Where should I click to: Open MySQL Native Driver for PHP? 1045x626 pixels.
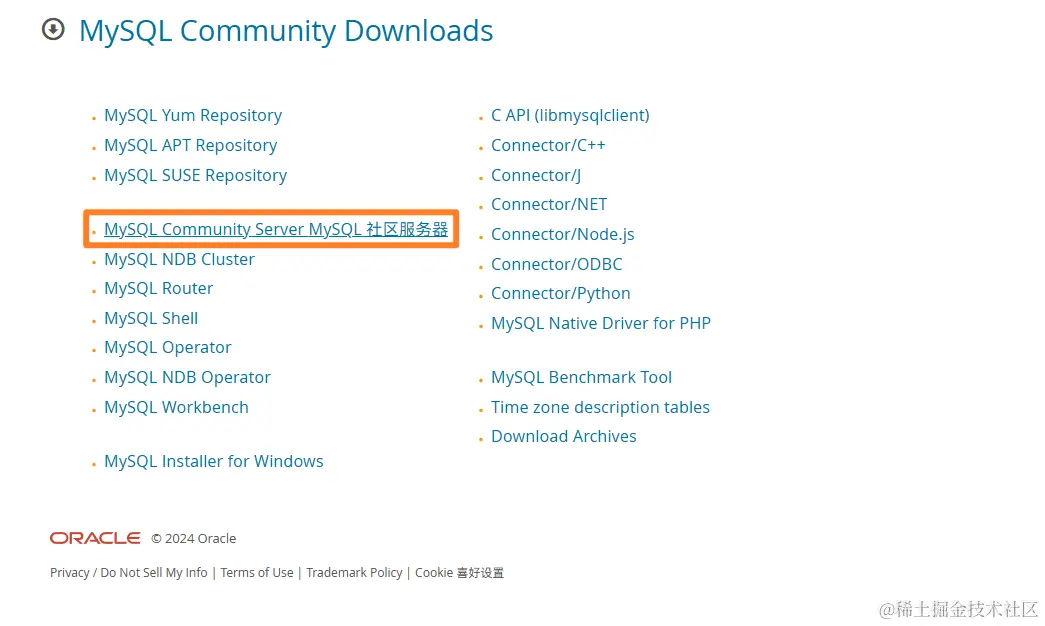[x=601, y=323]
